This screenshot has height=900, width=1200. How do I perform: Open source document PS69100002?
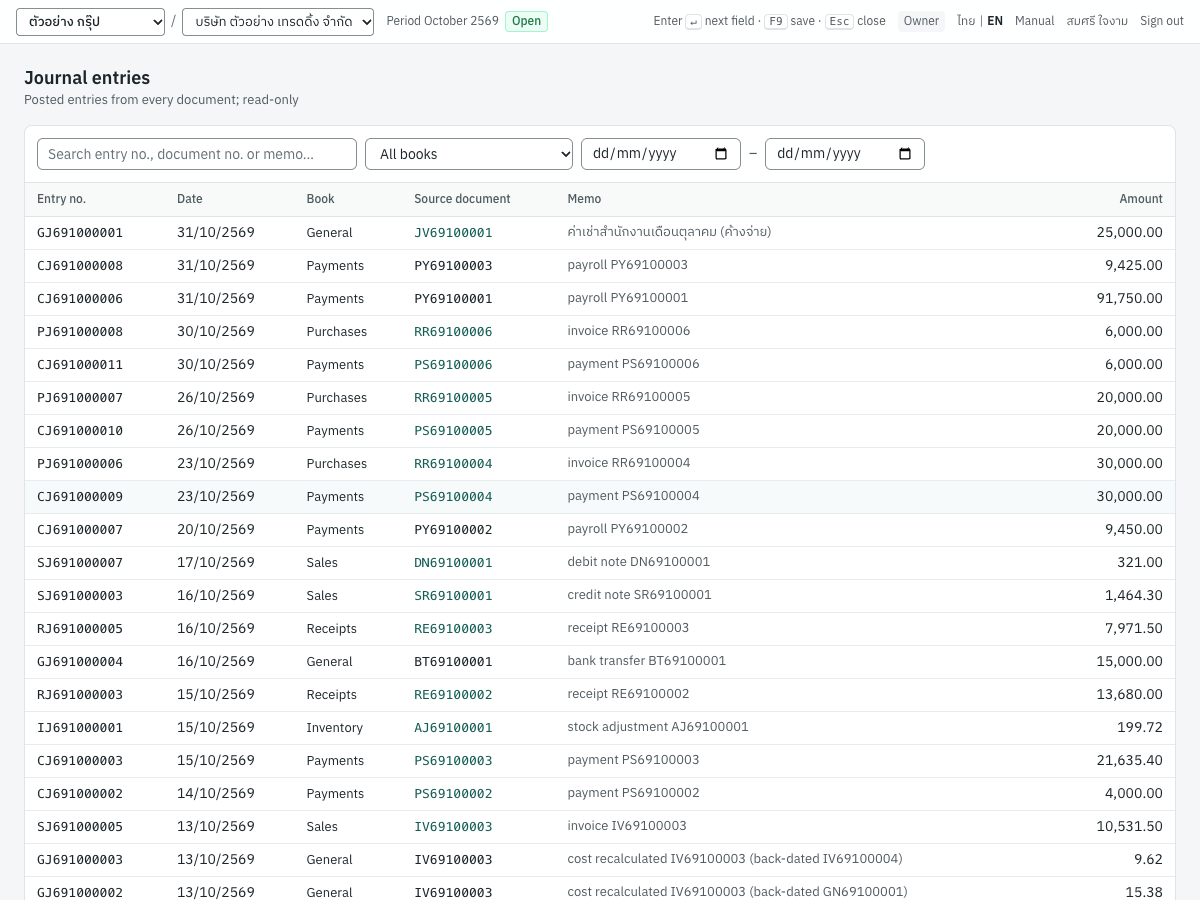[x=453, y=794]
